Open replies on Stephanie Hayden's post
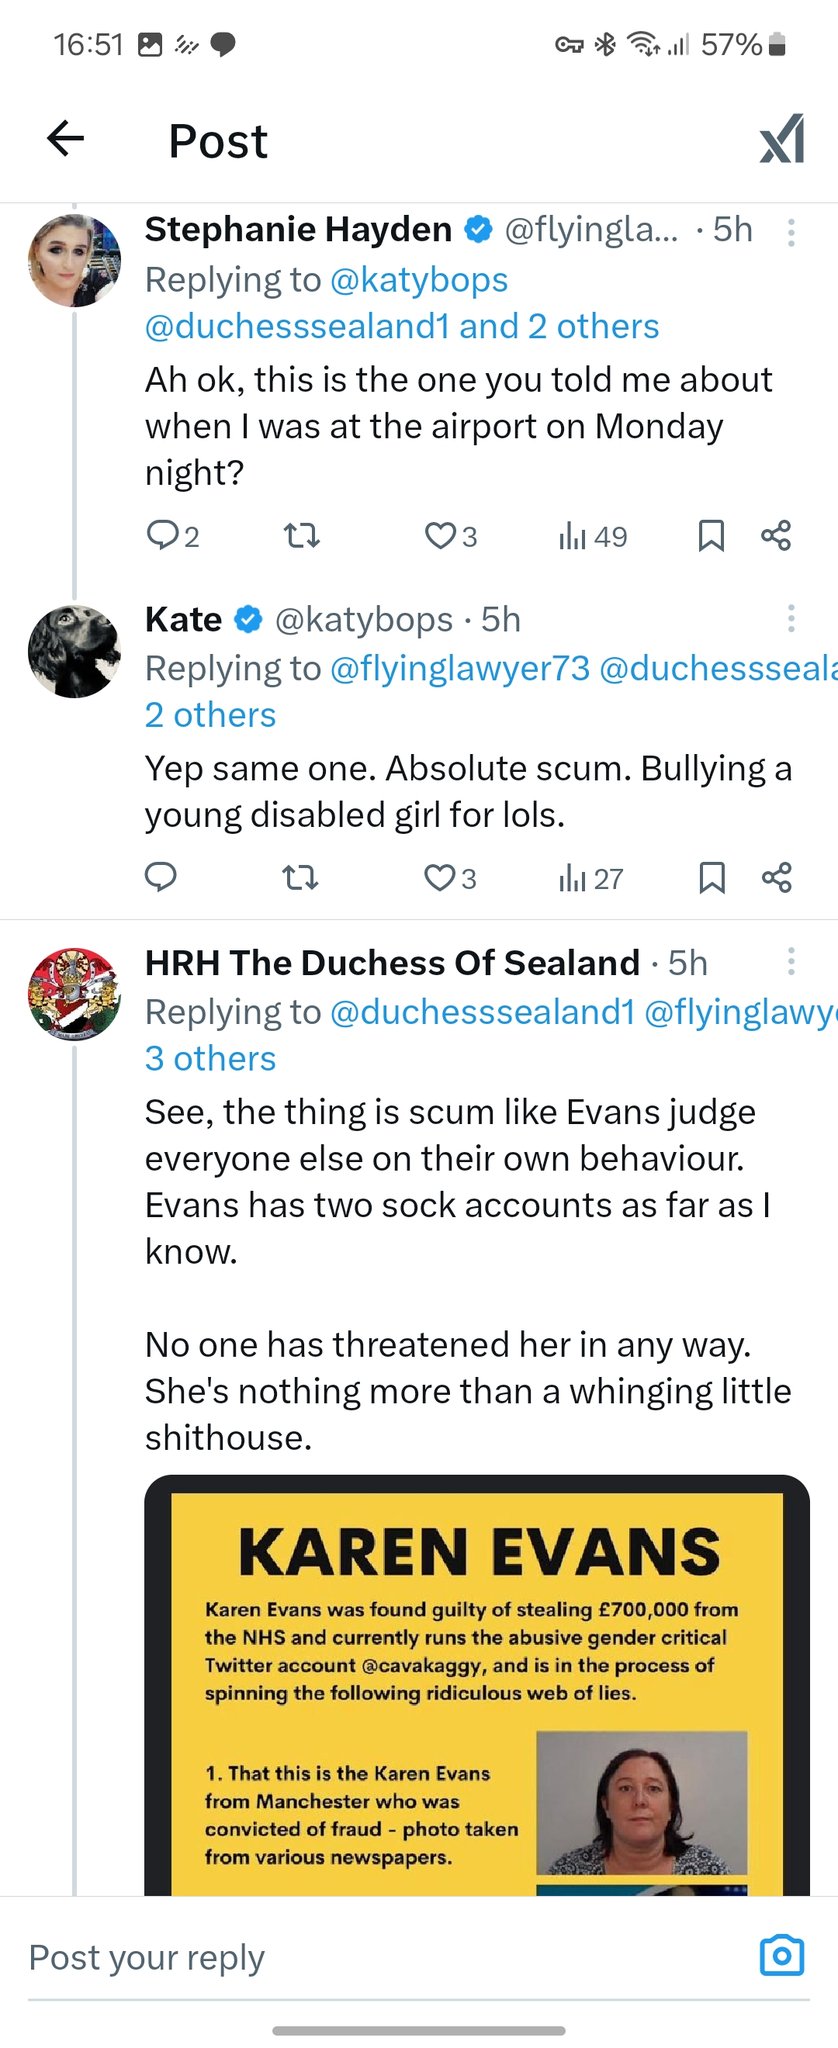This screenshot has height=2048, width=838. (162, 536)
